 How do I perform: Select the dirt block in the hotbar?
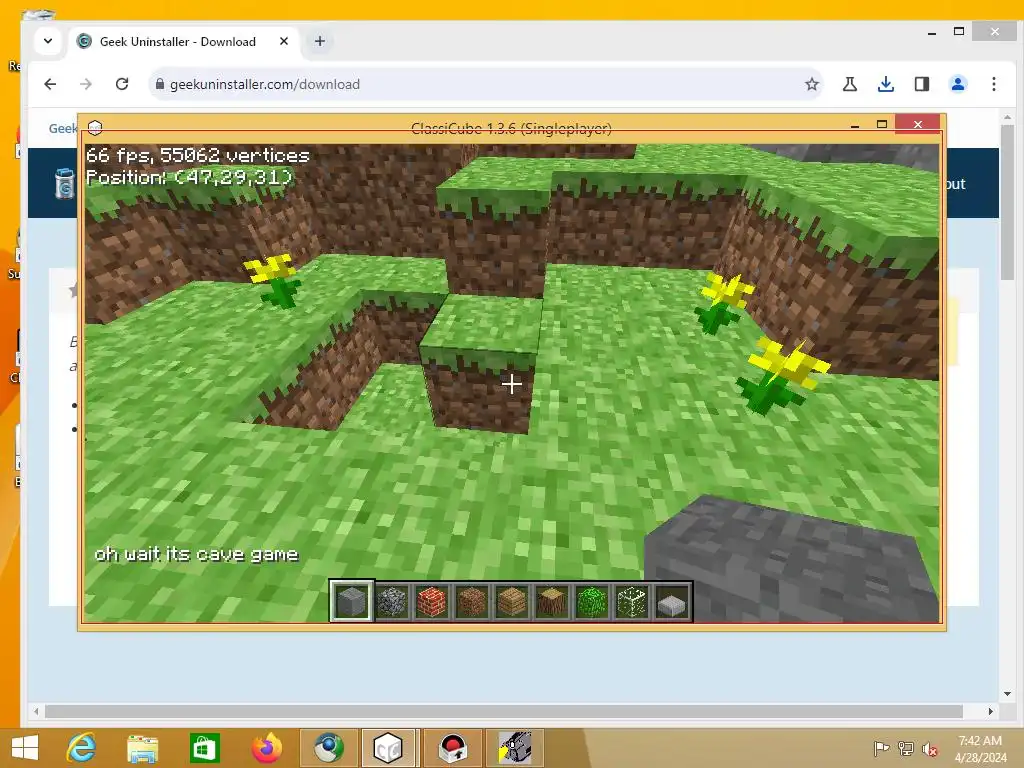pyautogui.click(x=472, y=601)
